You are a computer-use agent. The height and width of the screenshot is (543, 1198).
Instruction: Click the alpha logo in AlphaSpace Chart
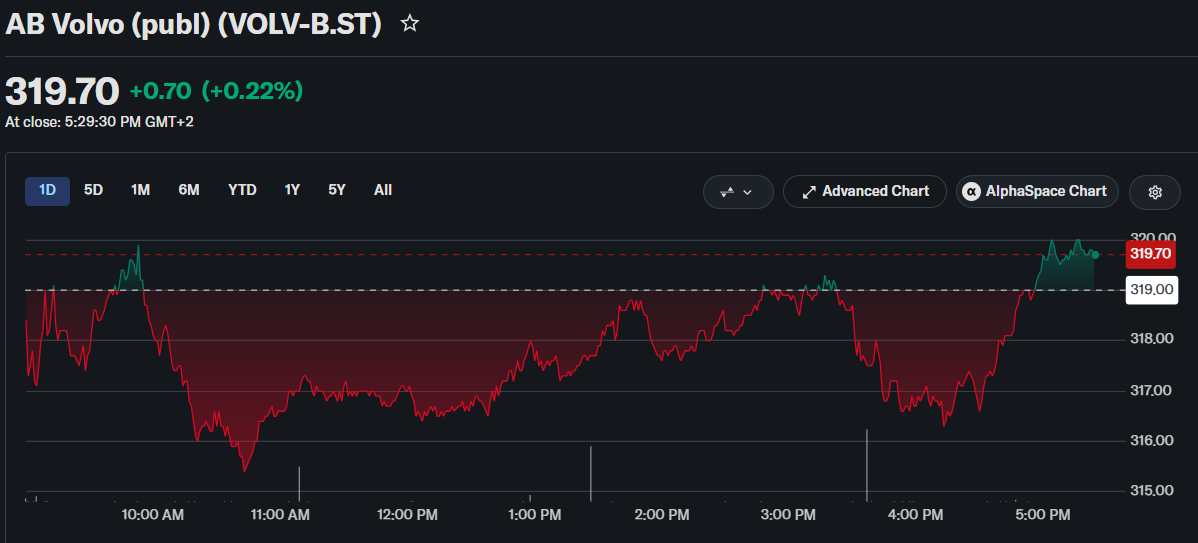972,192
